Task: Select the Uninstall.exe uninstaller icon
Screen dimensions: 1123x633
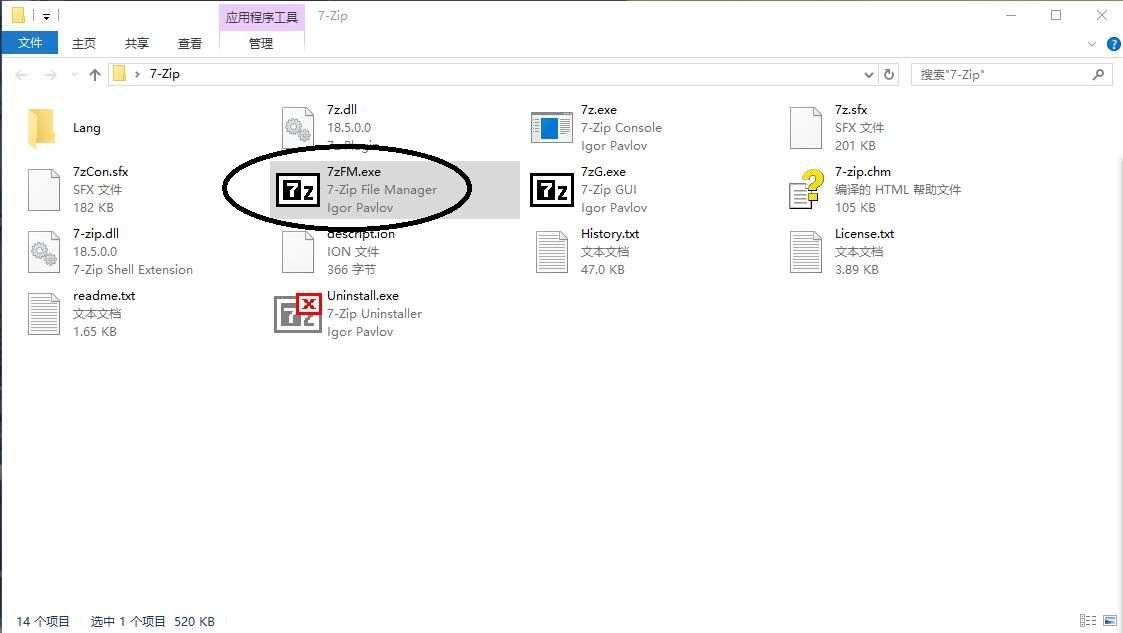Action: click(x=298, y=314)
